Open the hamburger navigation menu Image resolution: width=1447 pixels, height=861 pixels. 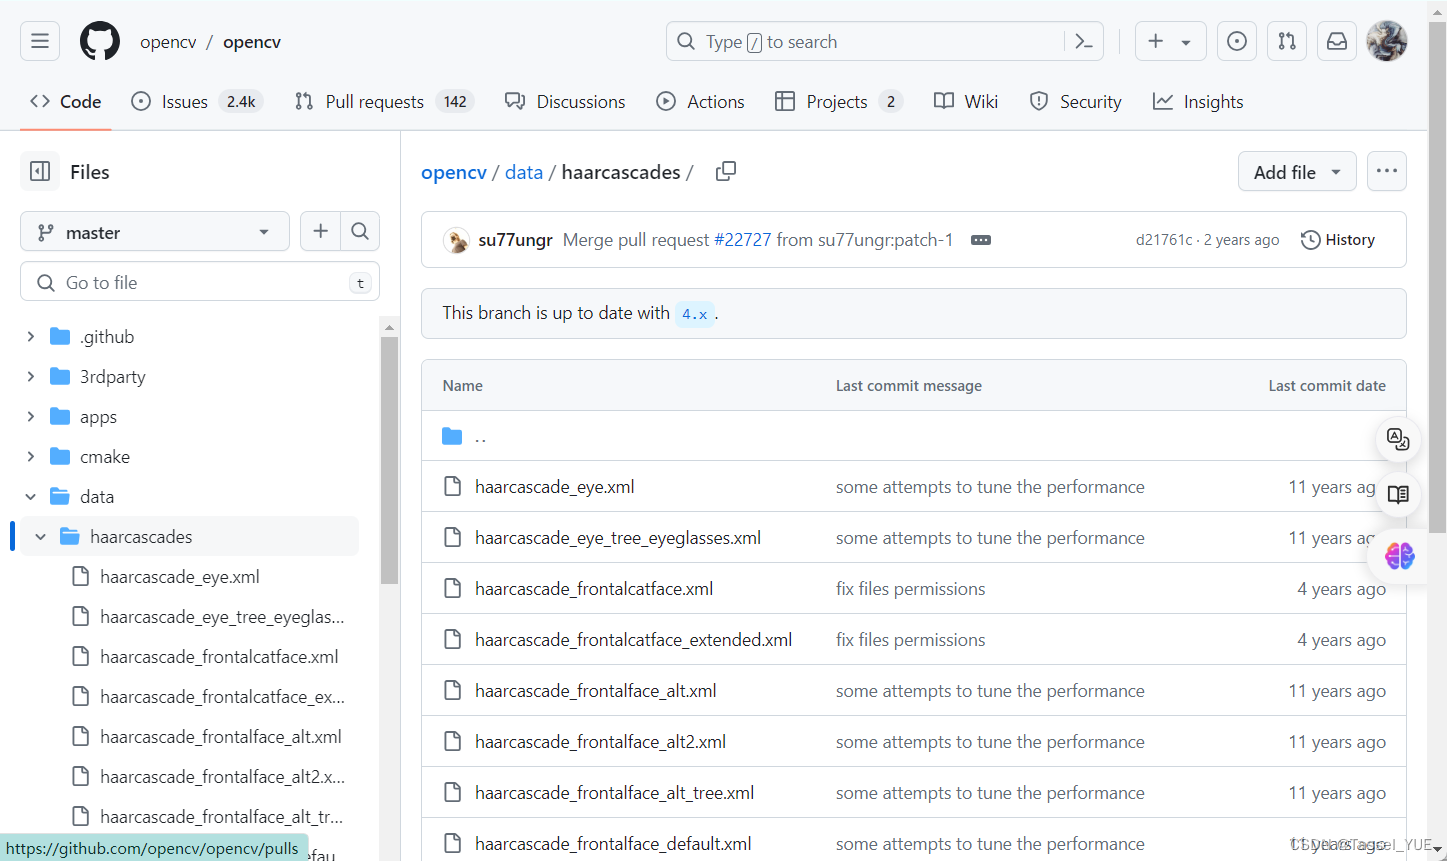pyautogui.click(x=40, y=41)
